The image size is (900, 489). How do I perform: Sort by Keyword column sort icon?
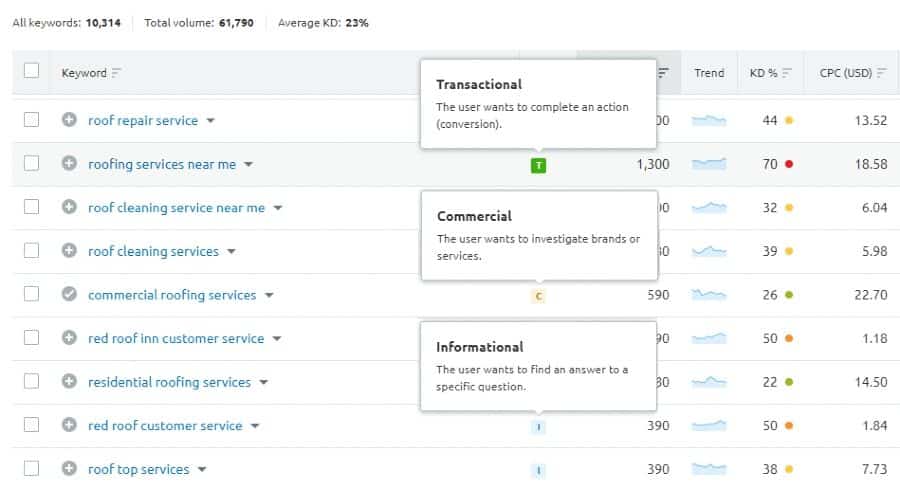pyautogui.click(x=117, y=73)
